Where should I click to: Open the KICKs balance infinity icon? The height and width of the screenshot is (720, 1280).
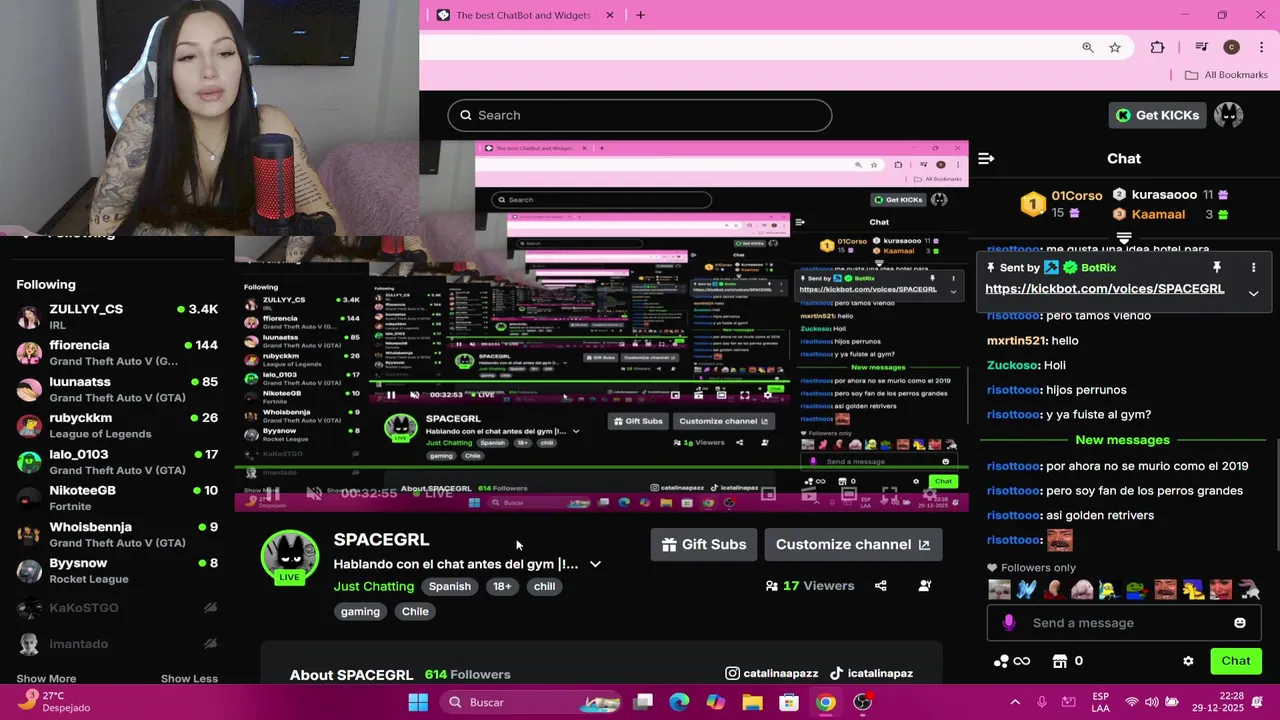coord(1011,661)
